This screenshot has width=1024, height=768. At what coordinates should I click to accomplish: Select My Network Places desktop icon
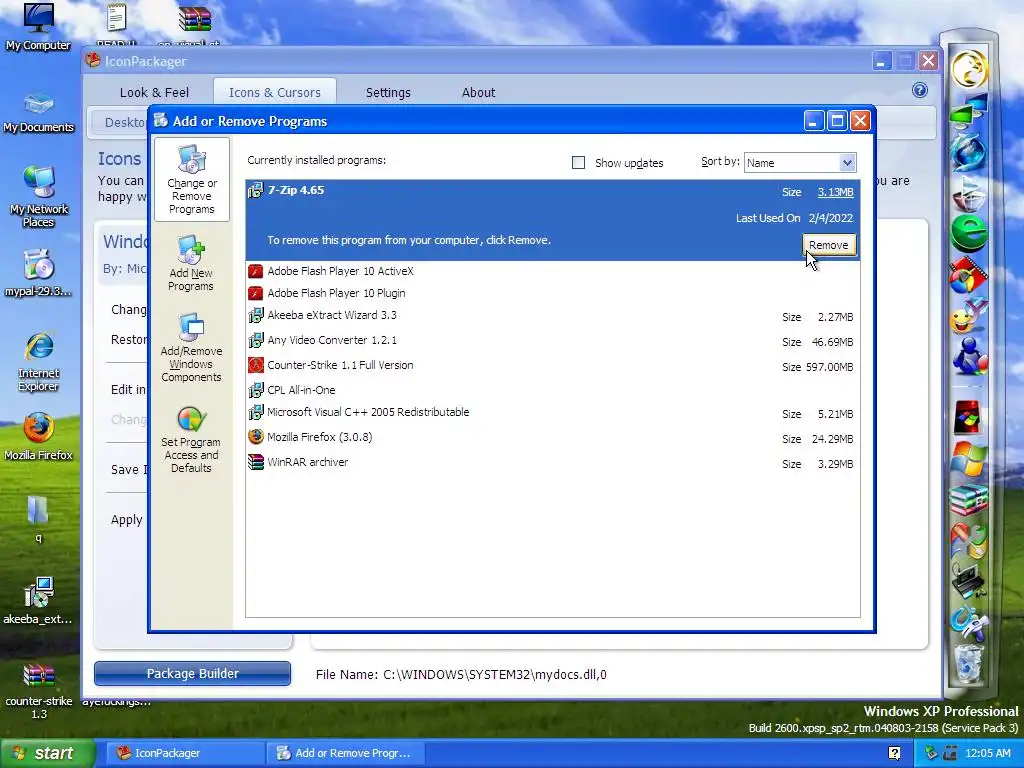(39, 196)
